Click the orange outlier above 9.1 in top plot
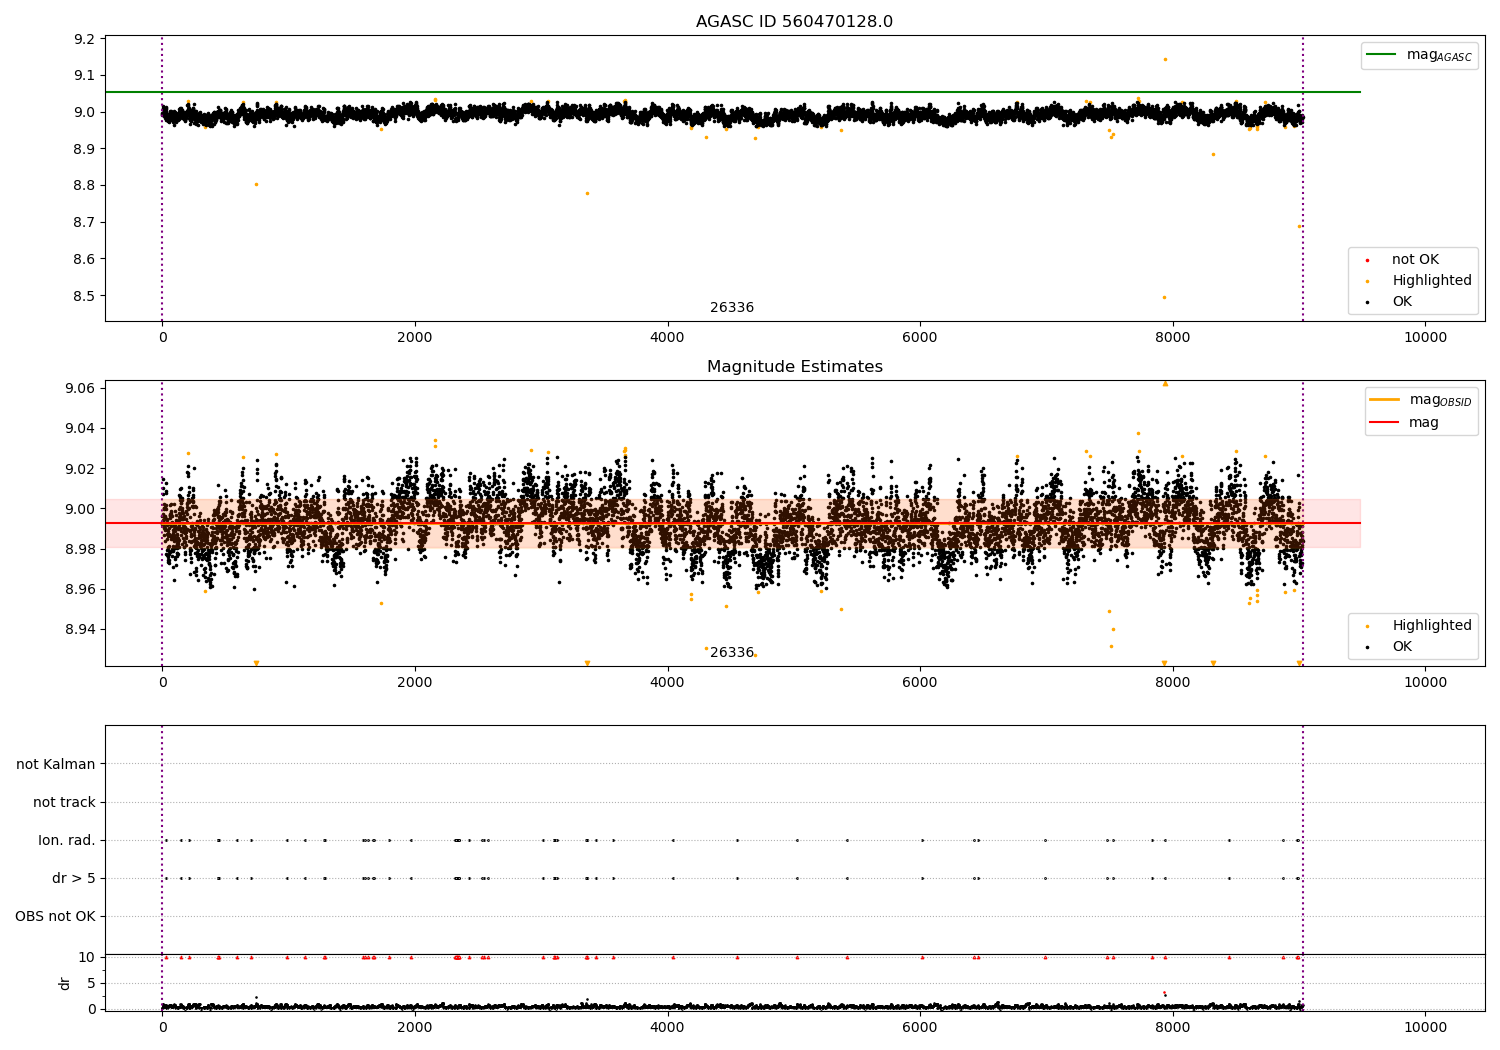 tap(1165, 59)
